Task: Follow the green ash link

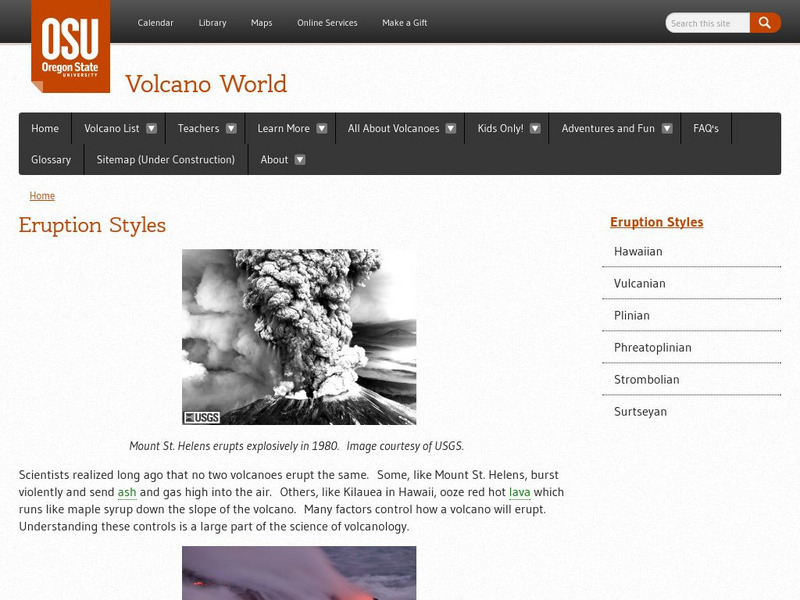Action: click(x=127, y=492)
